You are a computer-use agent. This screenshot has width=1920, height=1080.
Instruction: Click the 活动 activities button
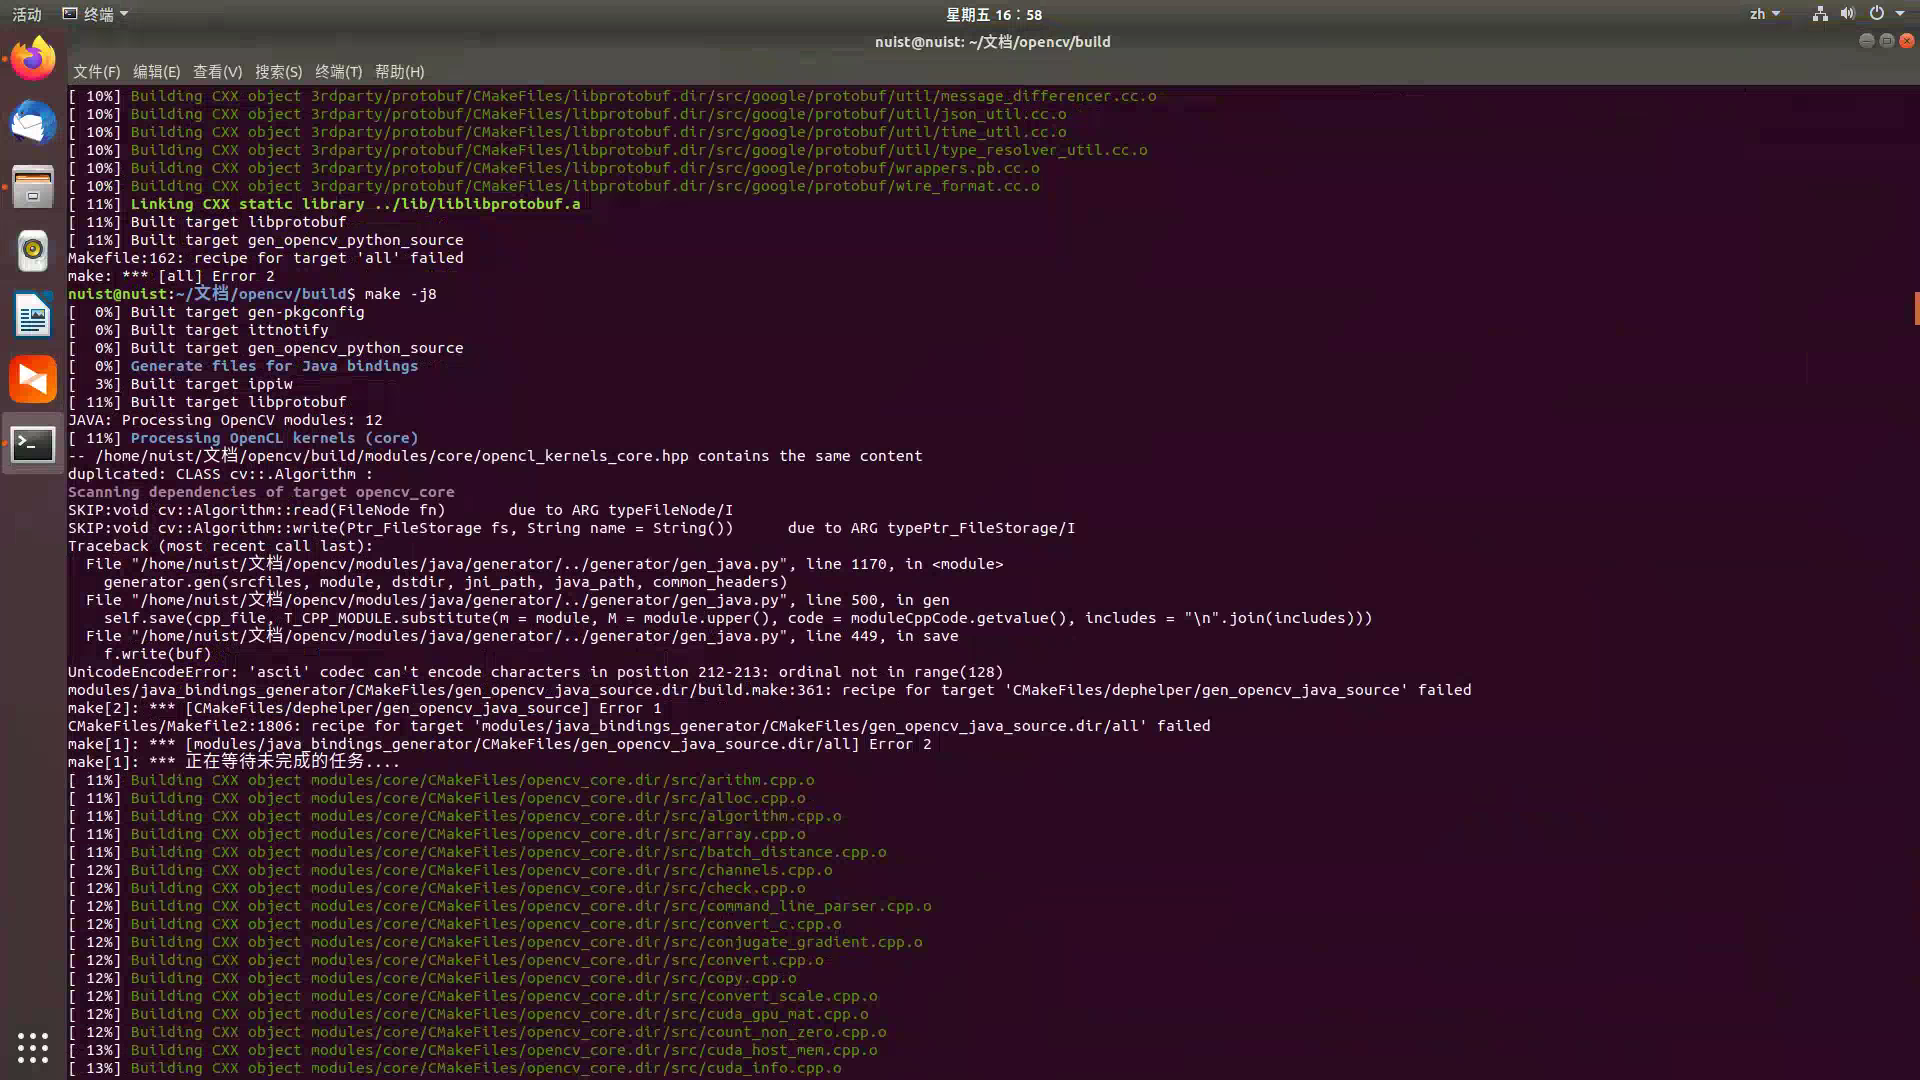(27, 14)
